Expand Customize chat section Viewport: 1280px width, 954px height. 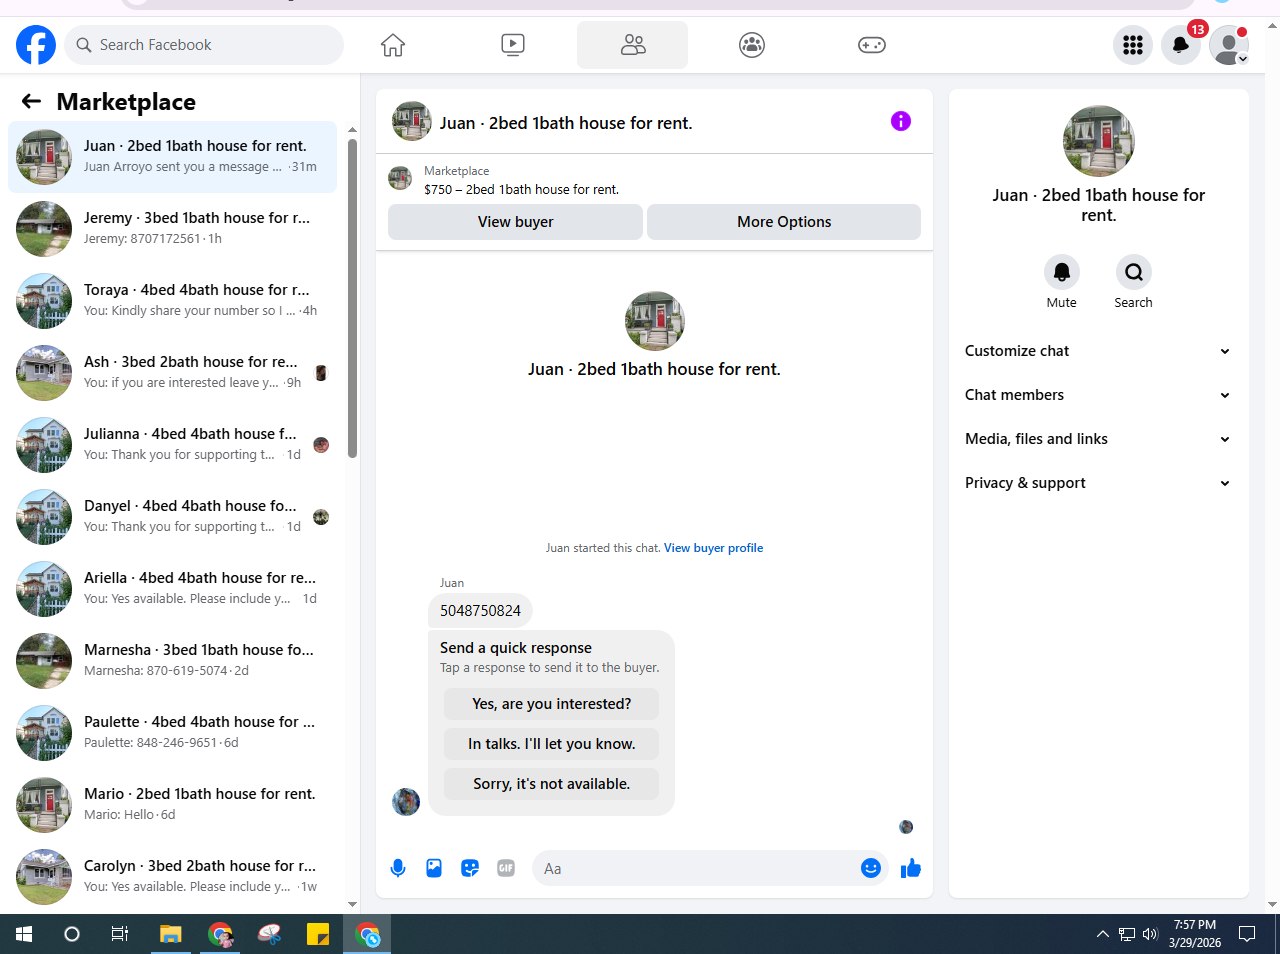[x=1098, y=351]
